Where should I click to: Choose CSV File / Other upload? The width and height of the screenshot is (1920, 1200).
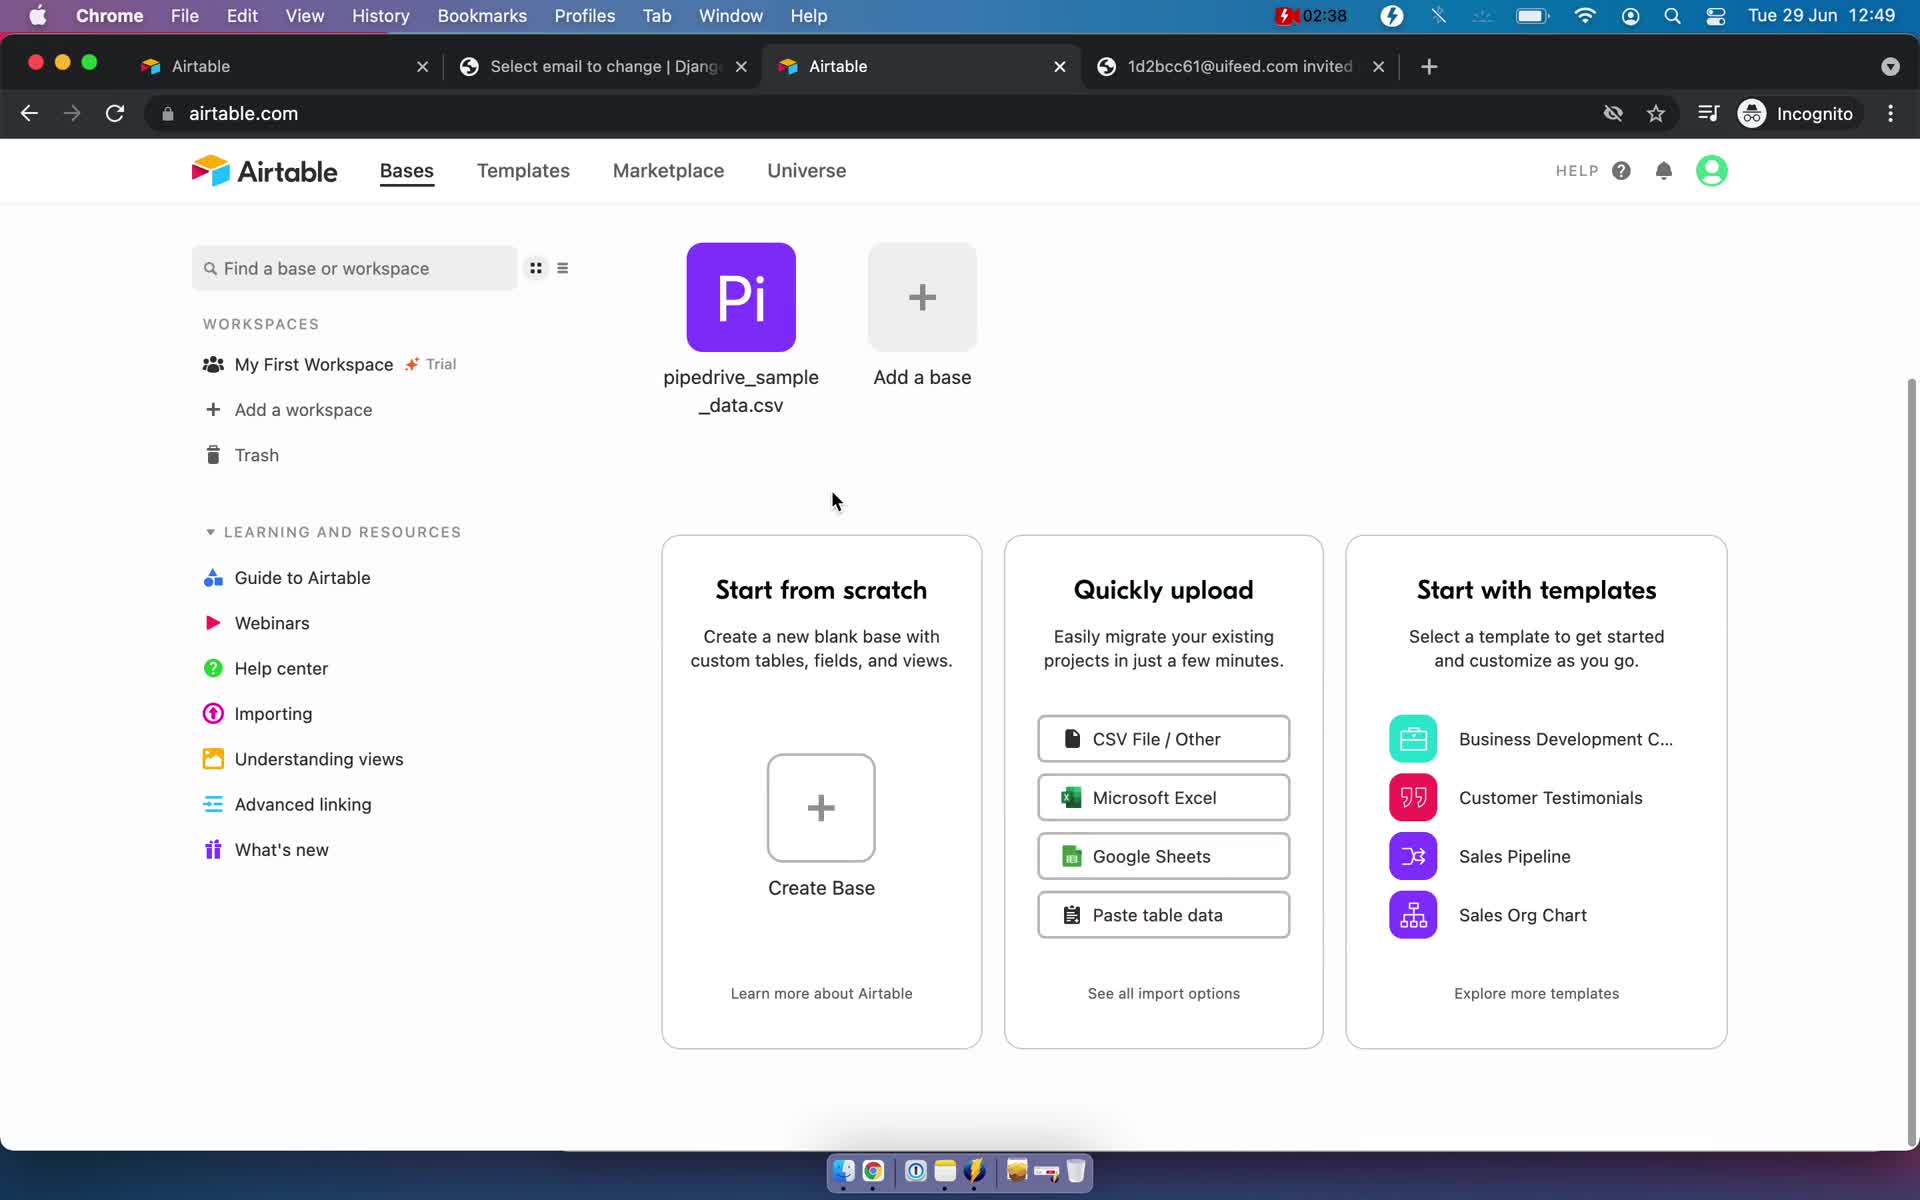click(1163, 739)
